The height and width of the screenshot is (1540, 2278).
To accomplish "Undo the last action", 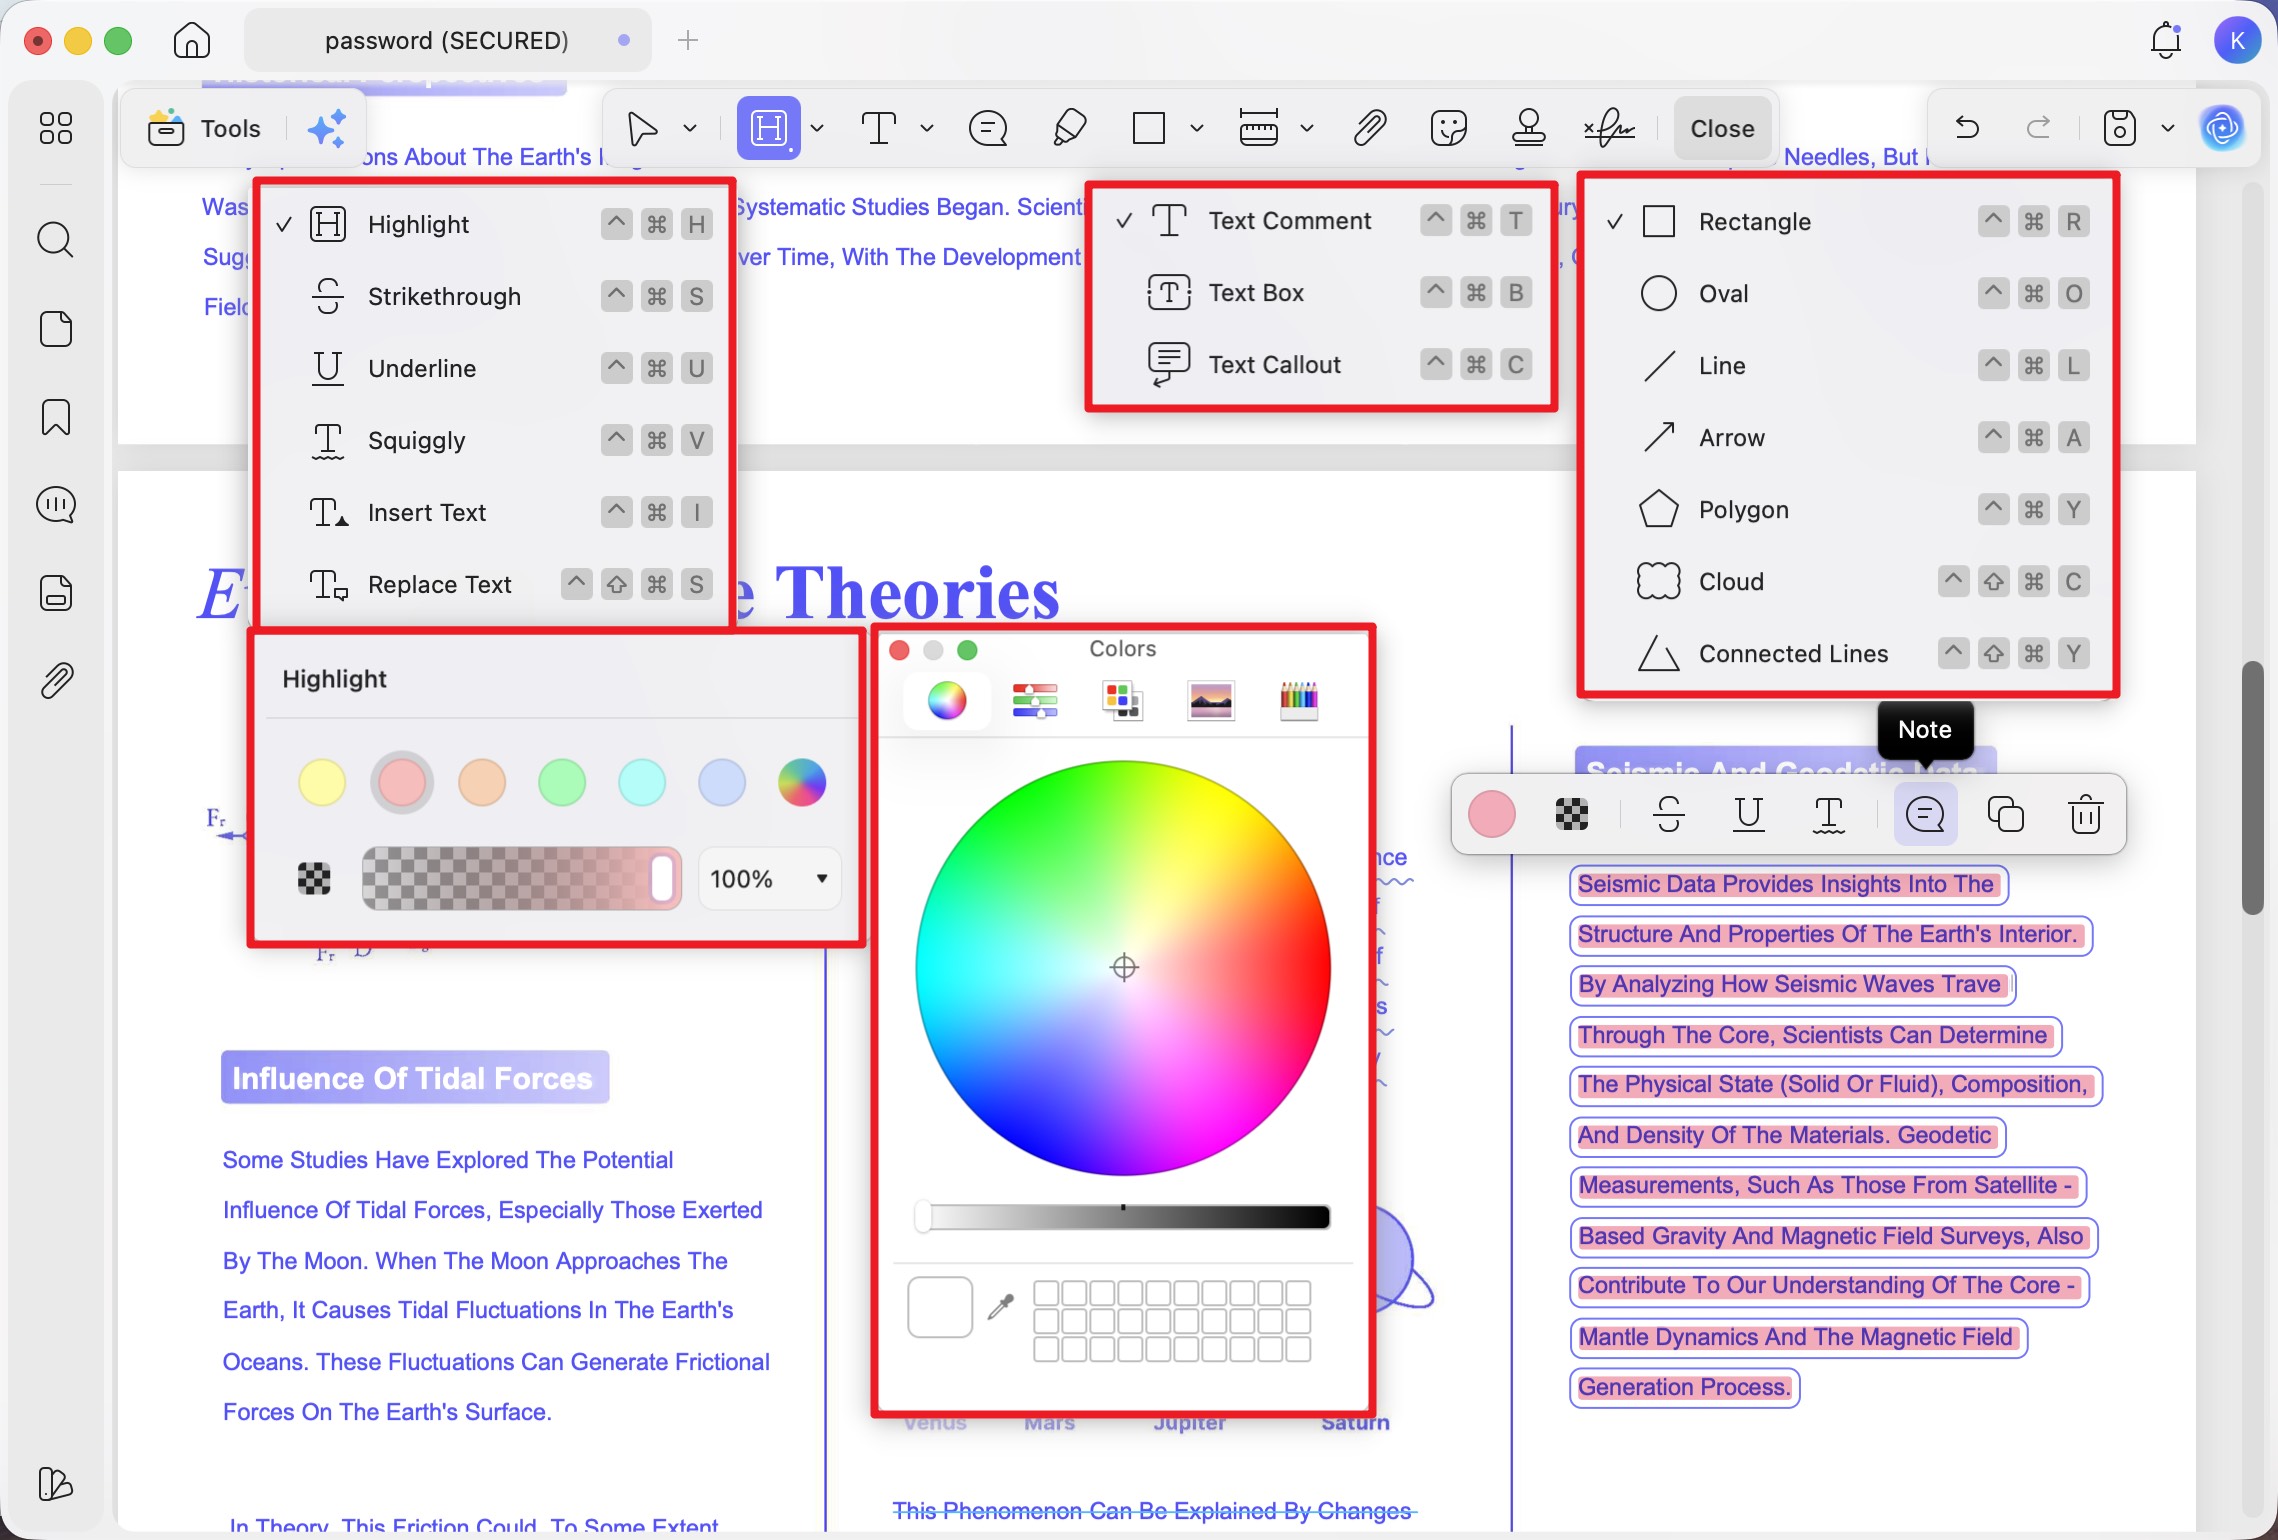I will (x=1967, y=128).
